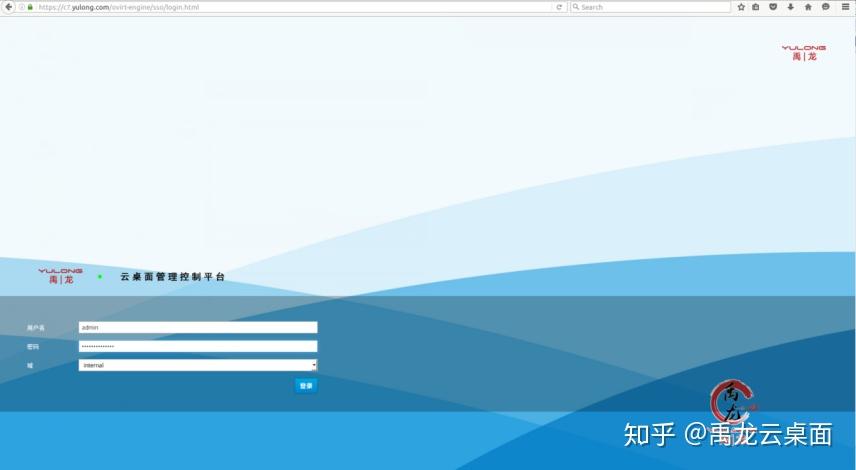Go back with the browser back arrow
This screenshot has width=856, height=470.
[8, 7]
